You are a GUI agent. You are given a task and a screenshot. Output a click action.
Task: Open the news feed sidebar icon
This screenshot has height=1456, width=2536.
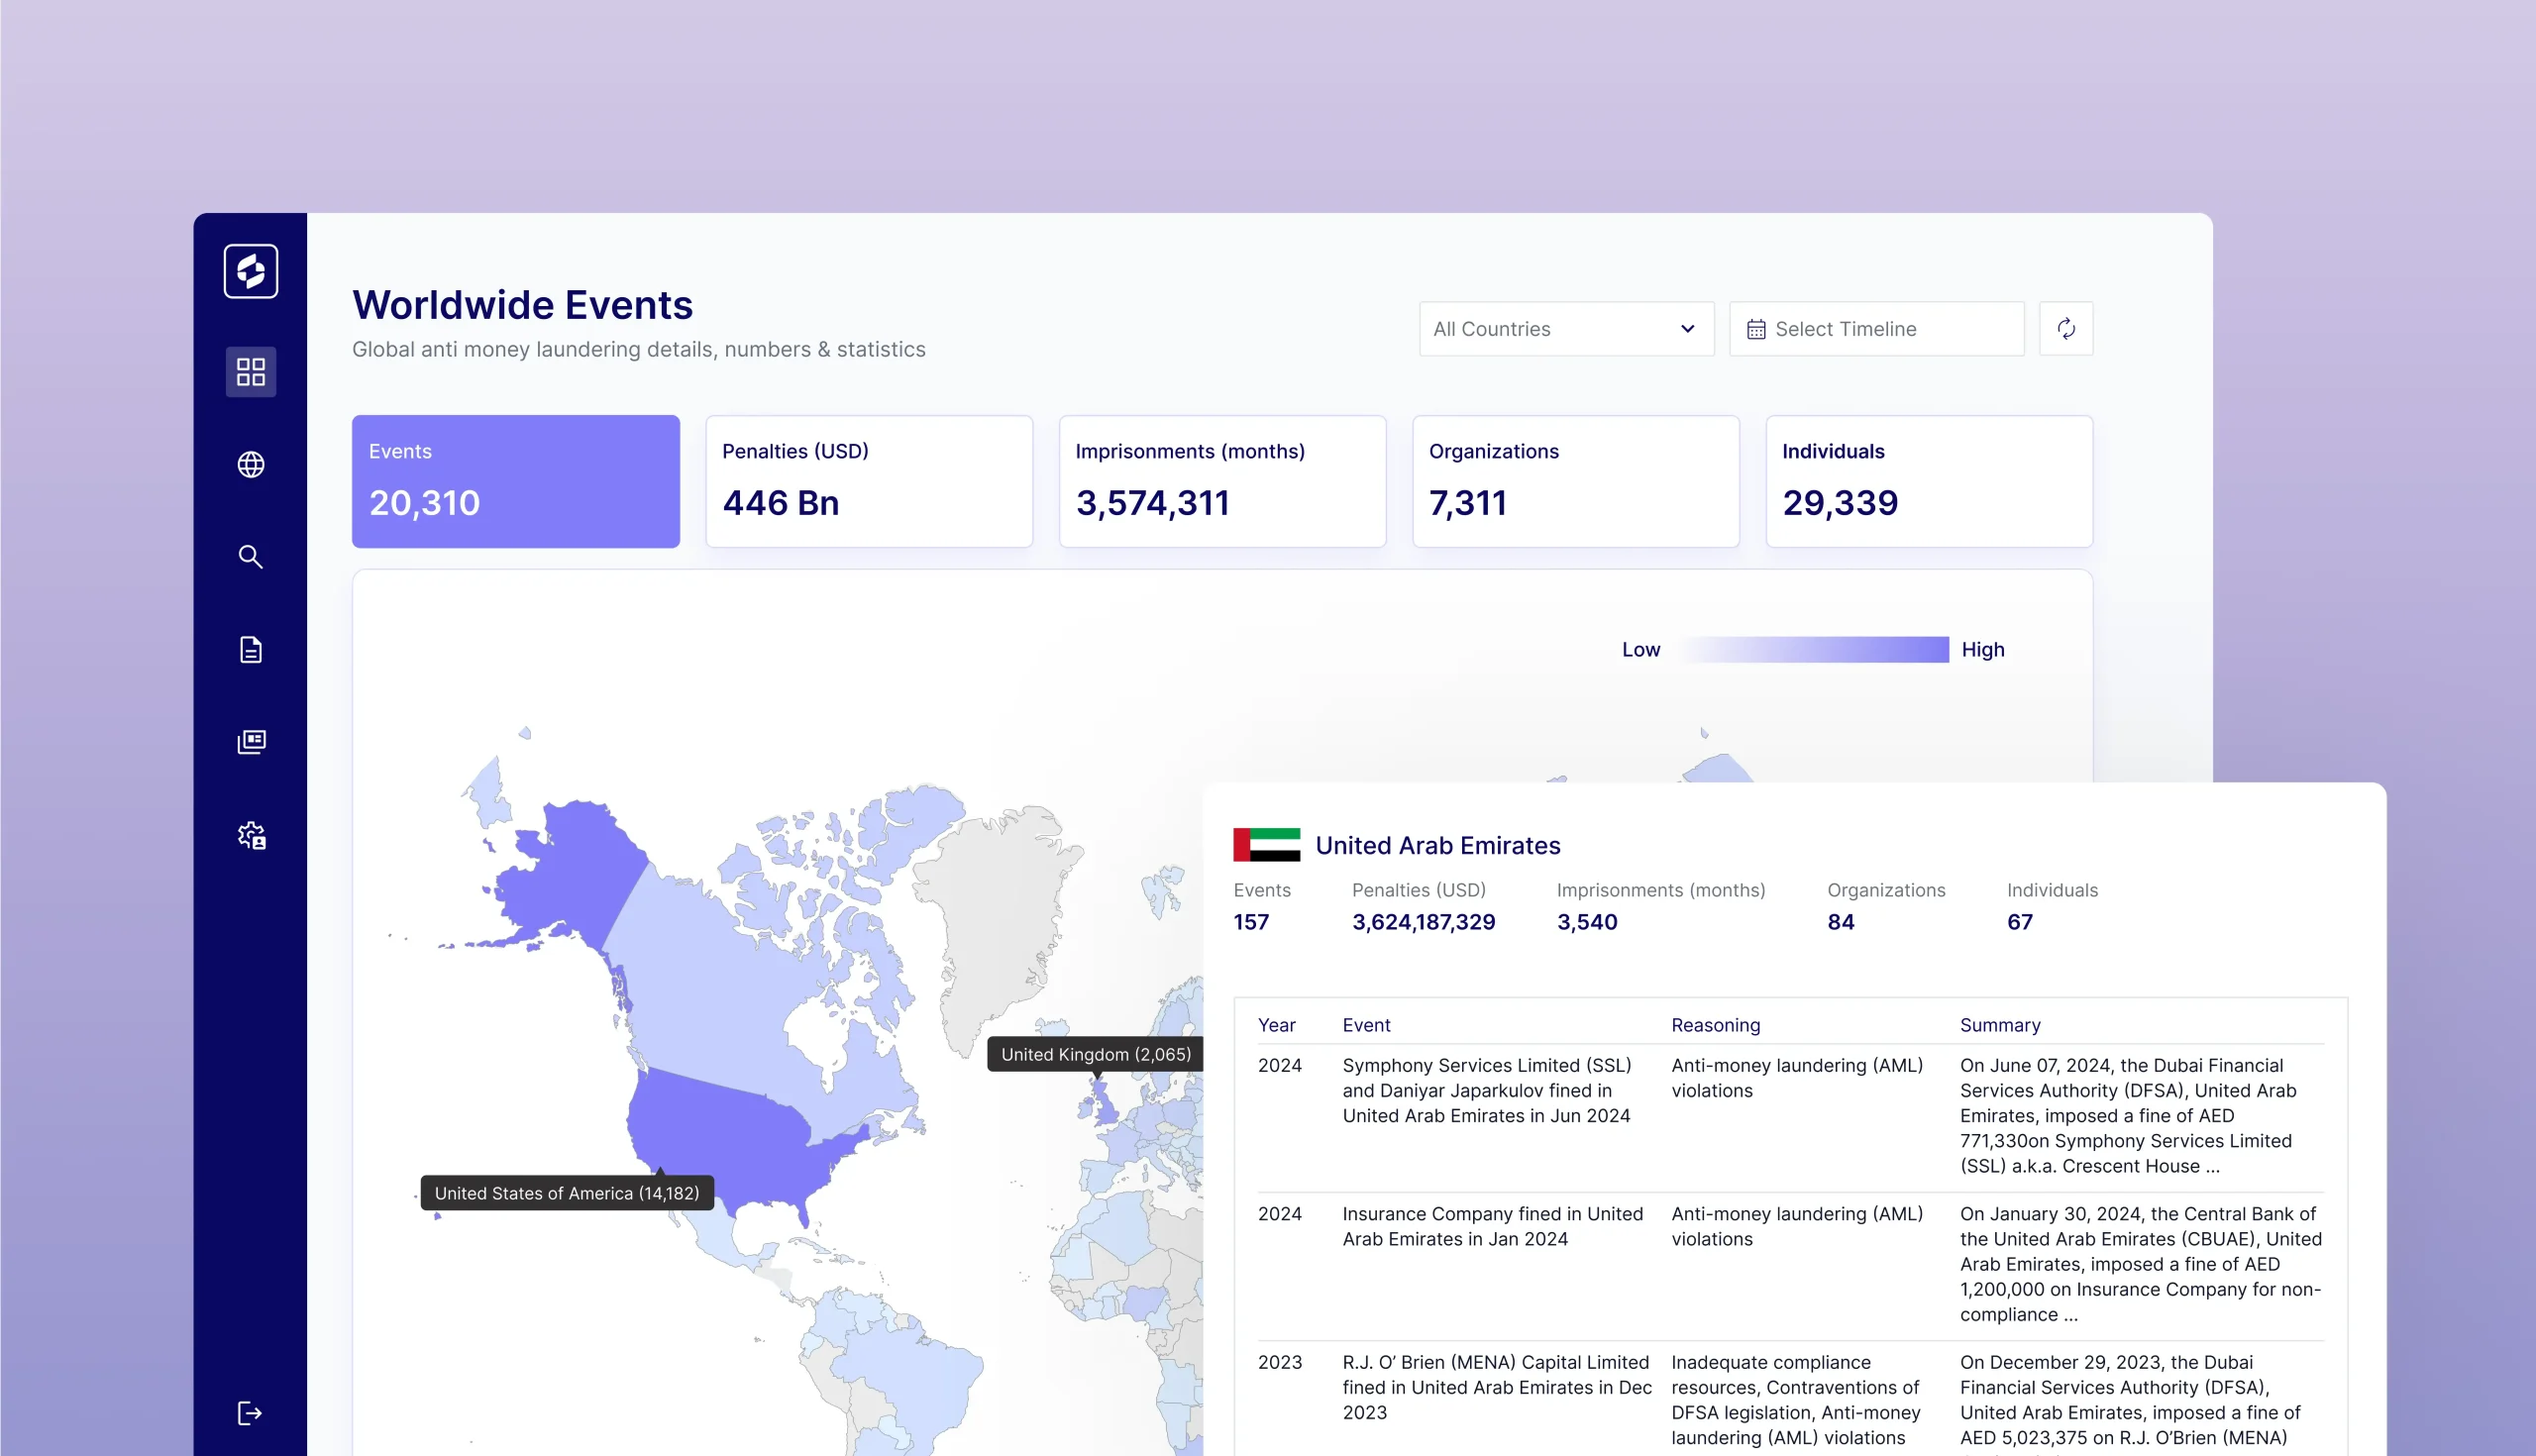250,742
